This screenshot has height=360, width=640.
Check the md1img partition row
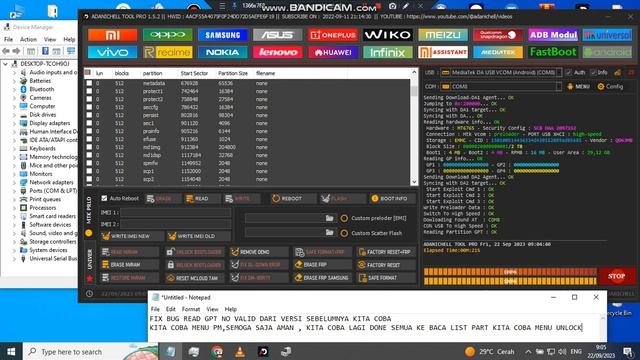[89, 147]
